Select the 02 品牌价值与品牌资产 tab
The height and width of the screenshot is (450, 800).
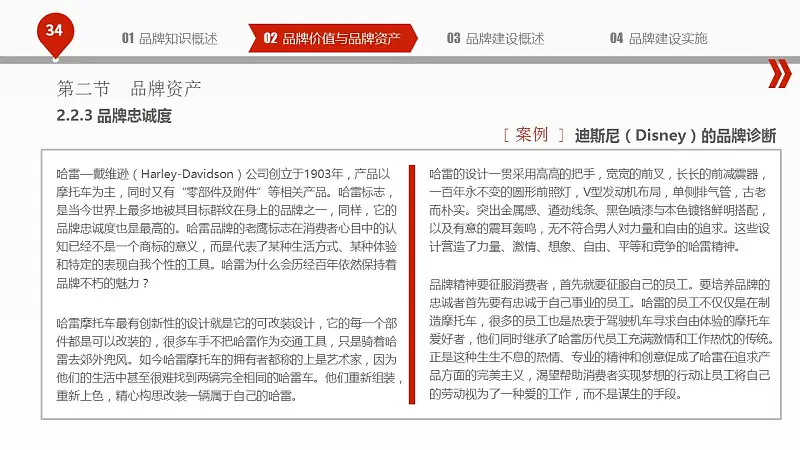tap(333, 38)
